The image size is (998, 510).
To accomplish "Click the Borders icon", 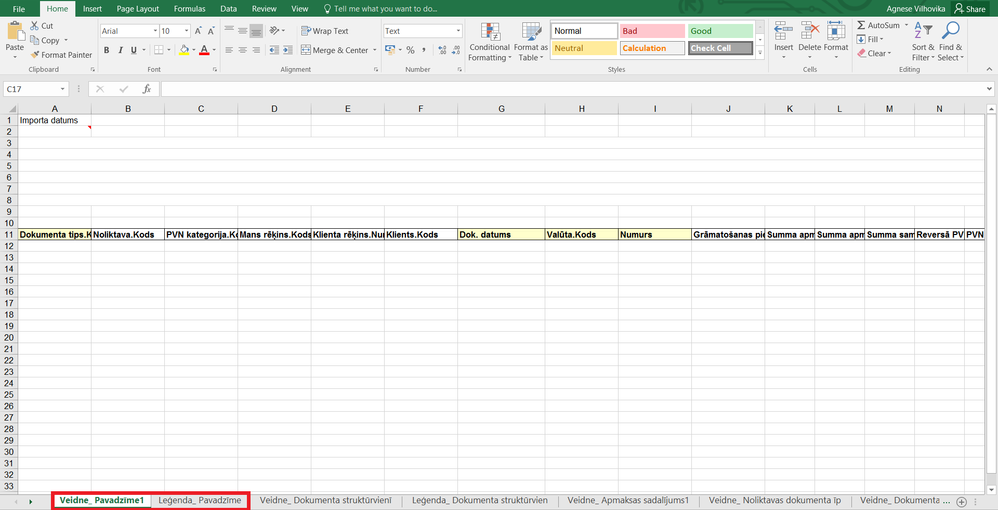I will 158,50.
